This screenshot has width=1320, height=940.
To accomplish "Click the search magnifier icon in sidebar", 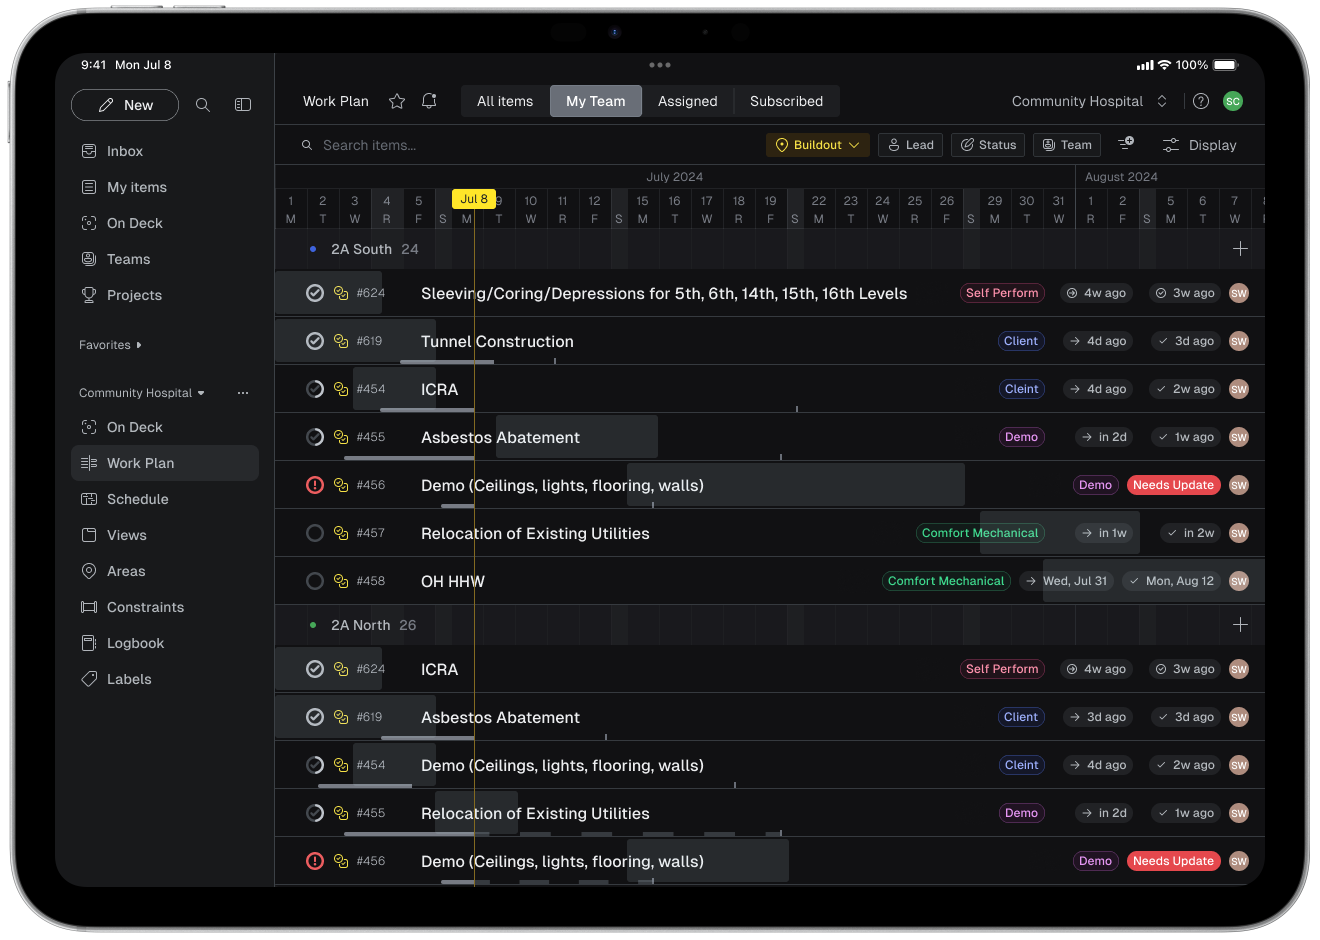I will click(x=203, y=105).
